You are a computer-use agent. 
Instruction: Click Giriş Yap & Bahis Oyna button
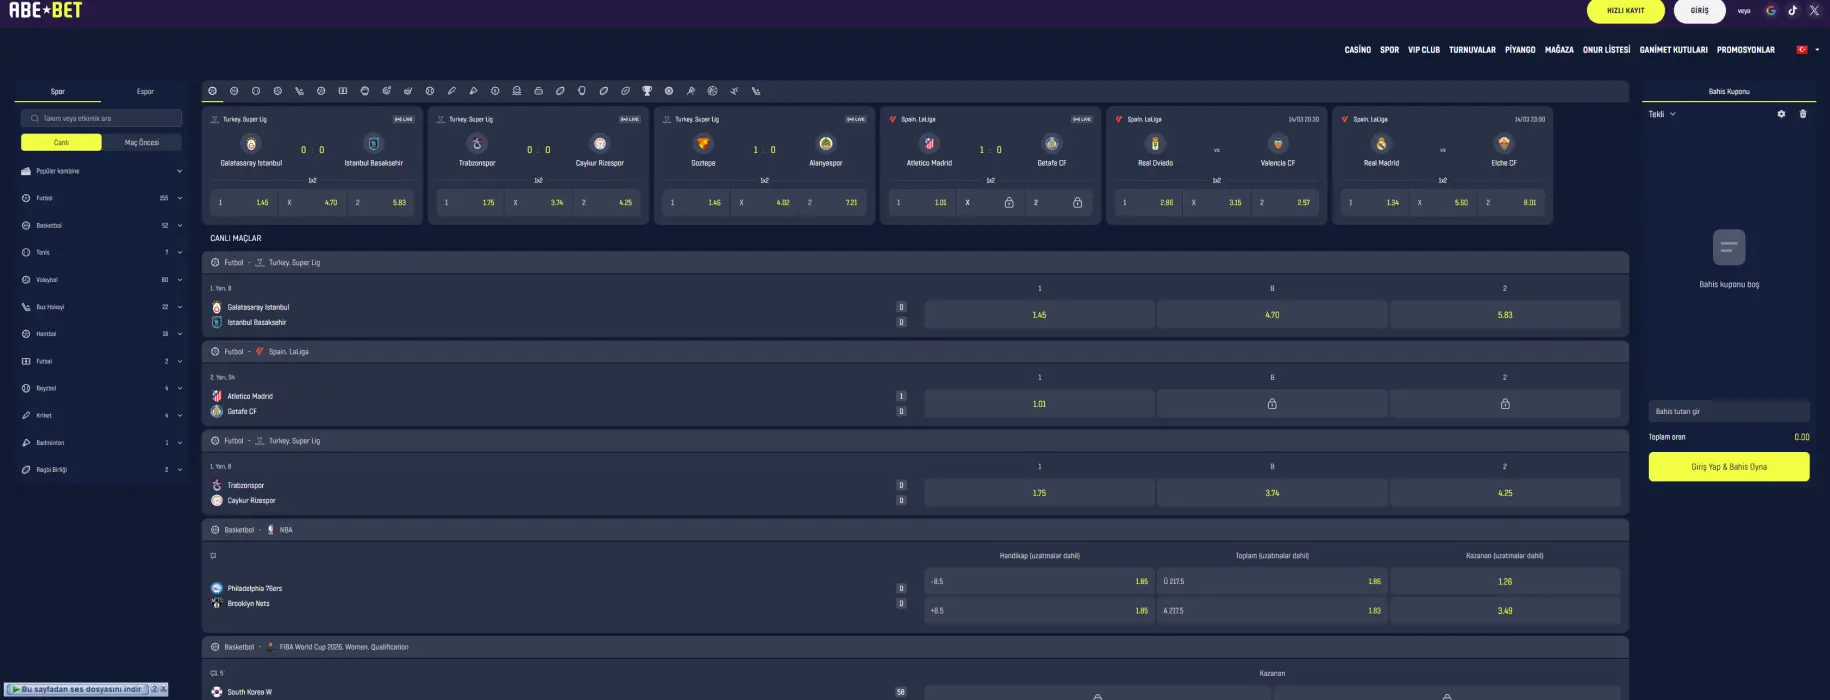point(1728,467)
